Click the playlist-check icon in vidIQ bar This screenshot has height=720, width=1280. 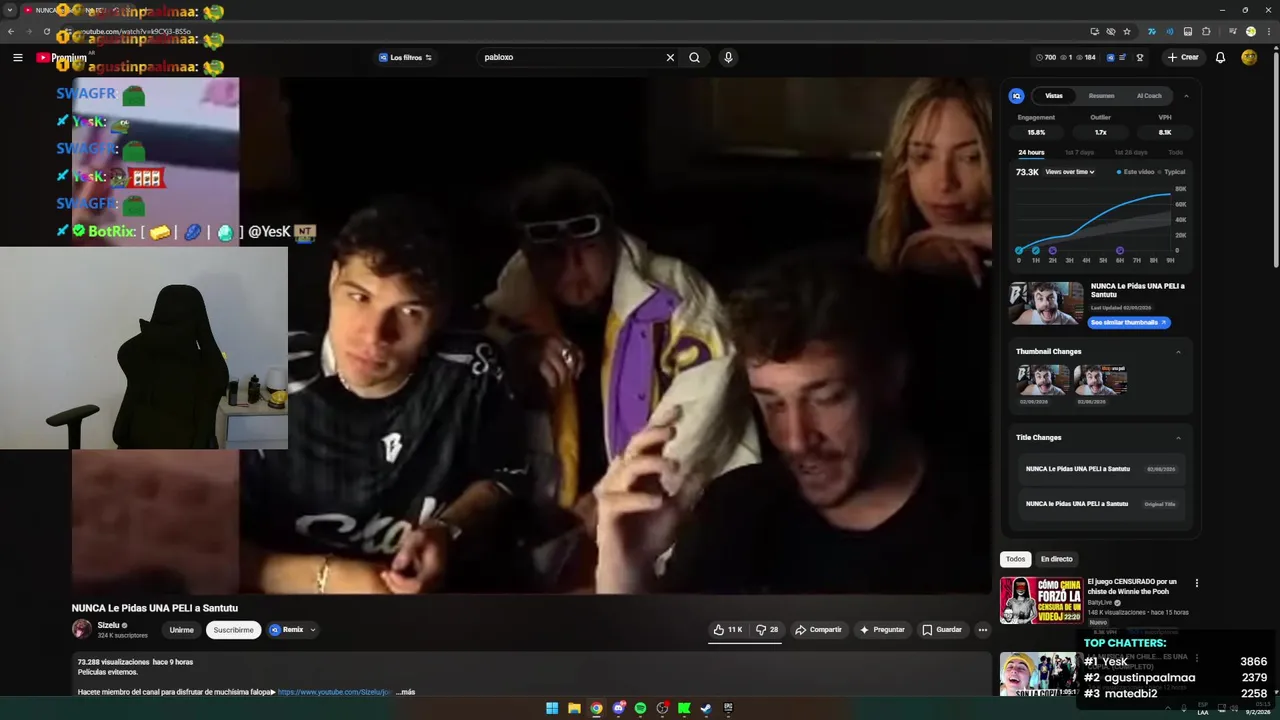click(x=1122, y=57)
